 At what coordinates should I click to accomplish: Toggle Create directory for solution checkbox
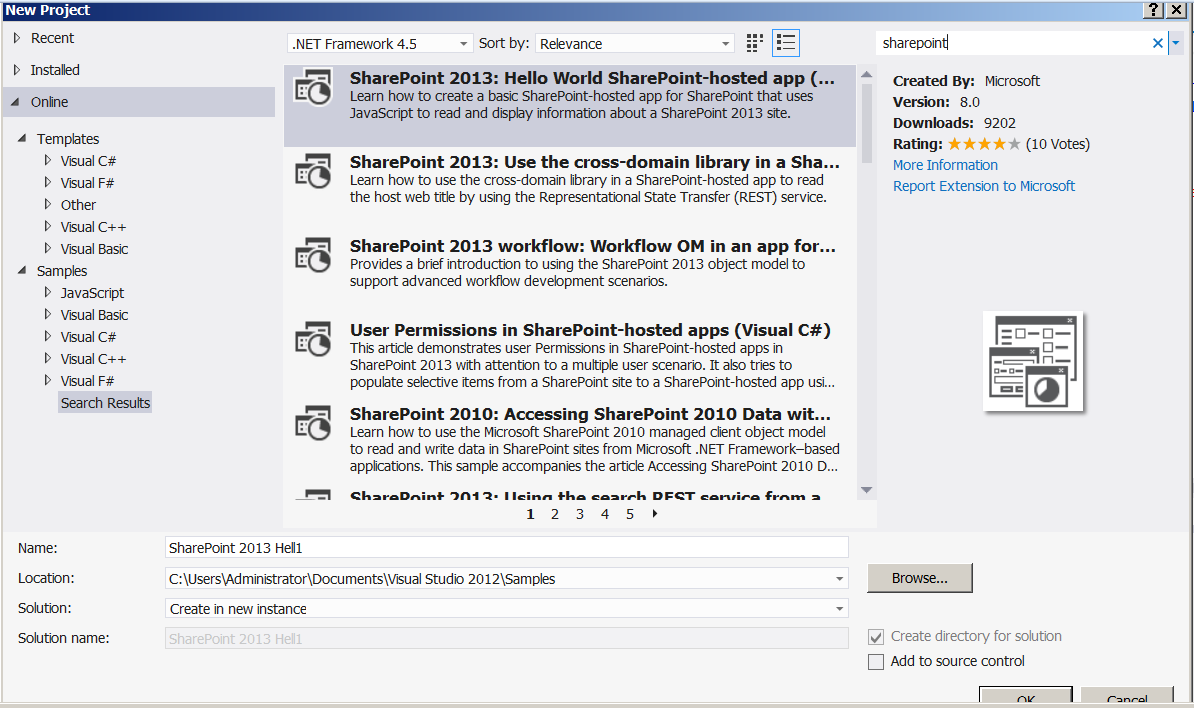click(876, 636)
